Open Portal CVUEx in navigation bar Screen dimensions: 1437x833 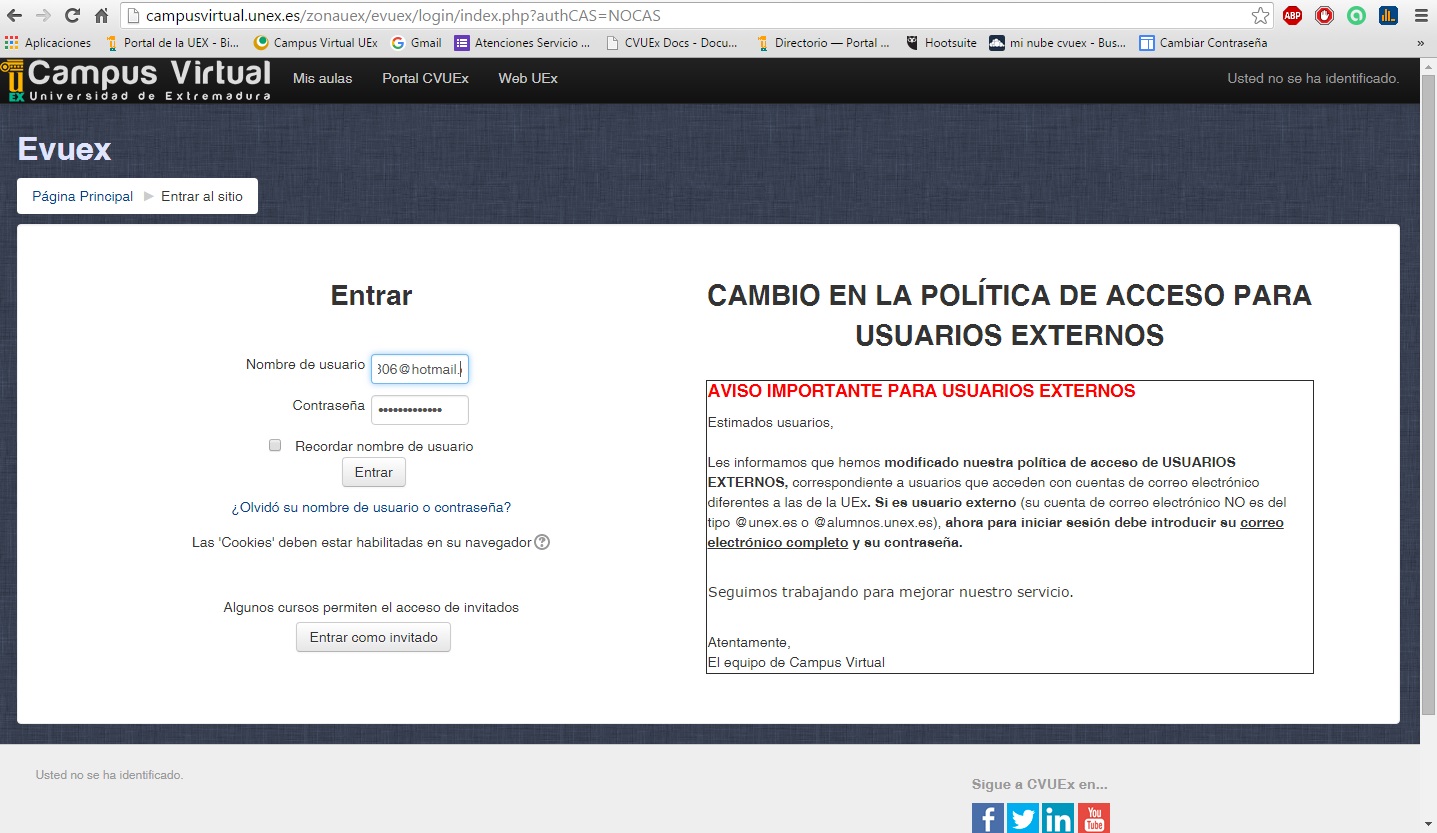[425, 78]
